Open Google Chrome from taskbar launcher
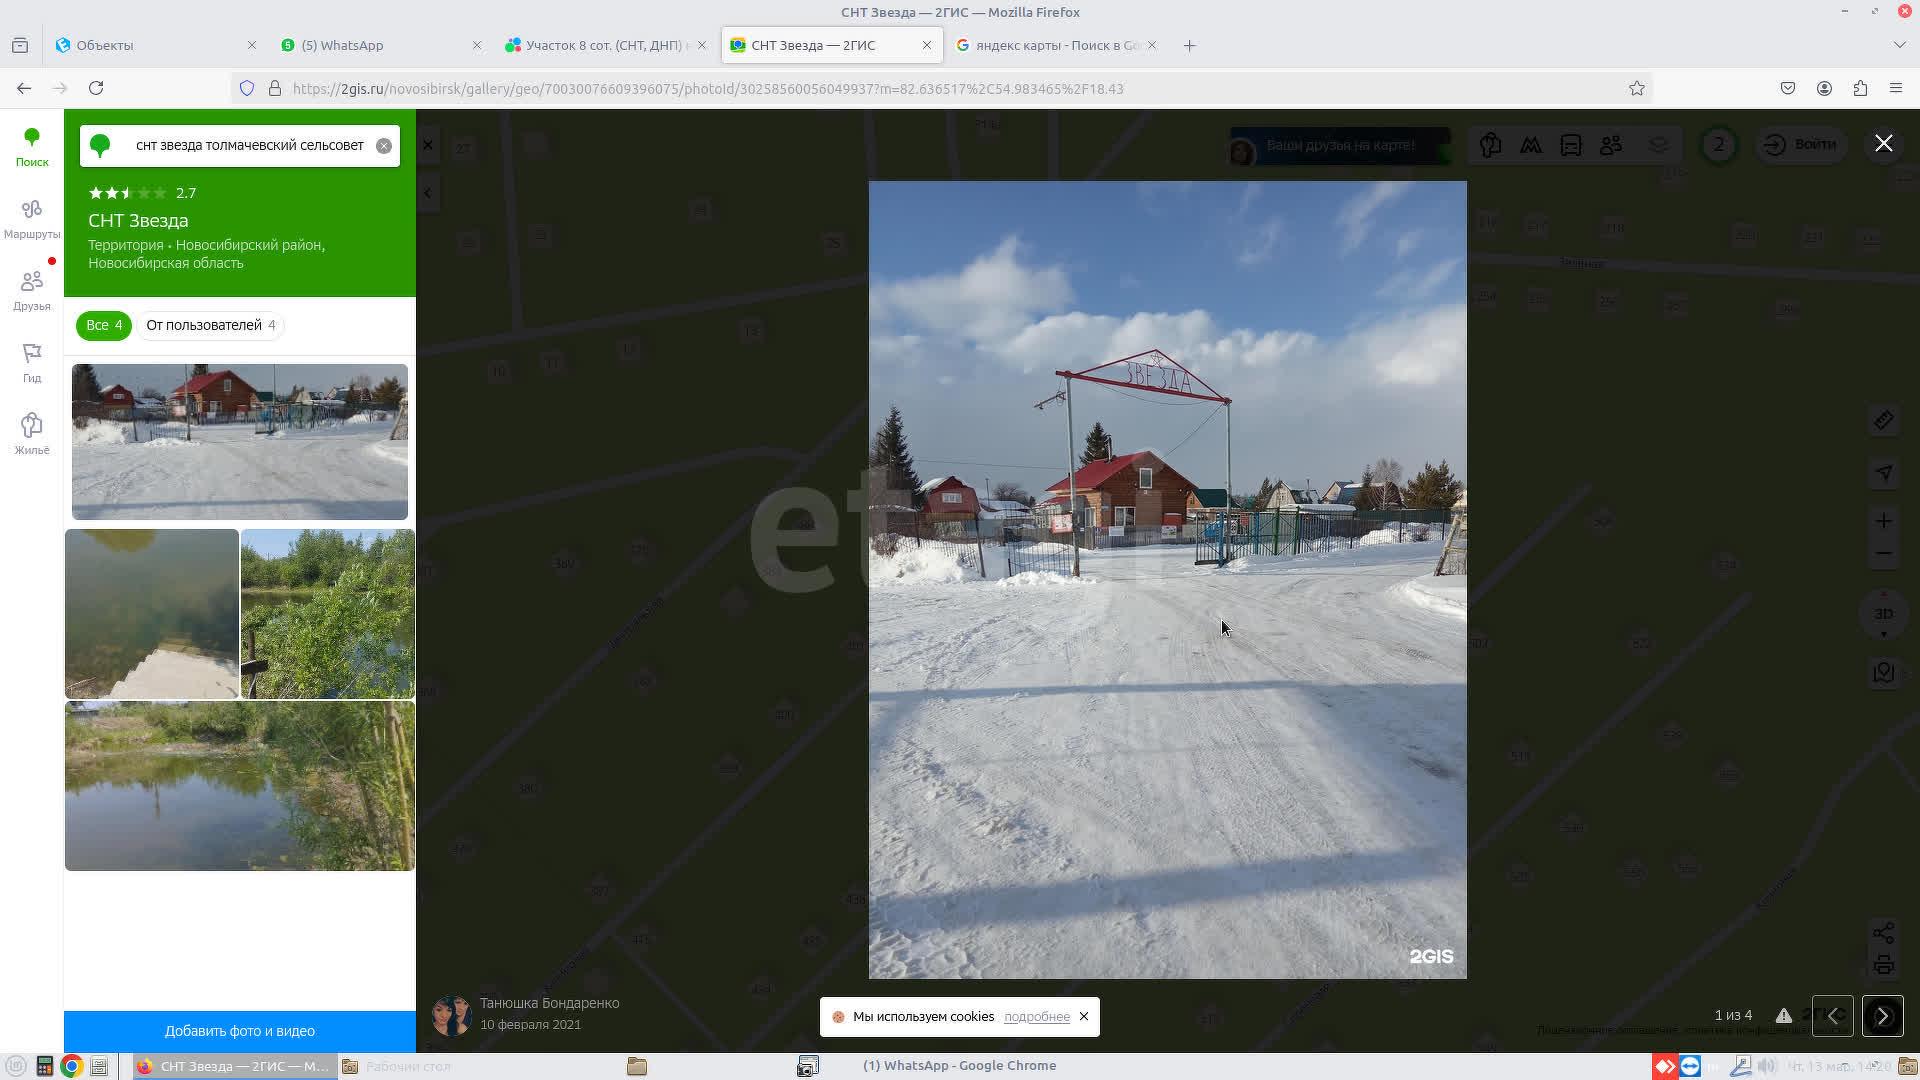 pyautogui.click(x=71, y=1066)
